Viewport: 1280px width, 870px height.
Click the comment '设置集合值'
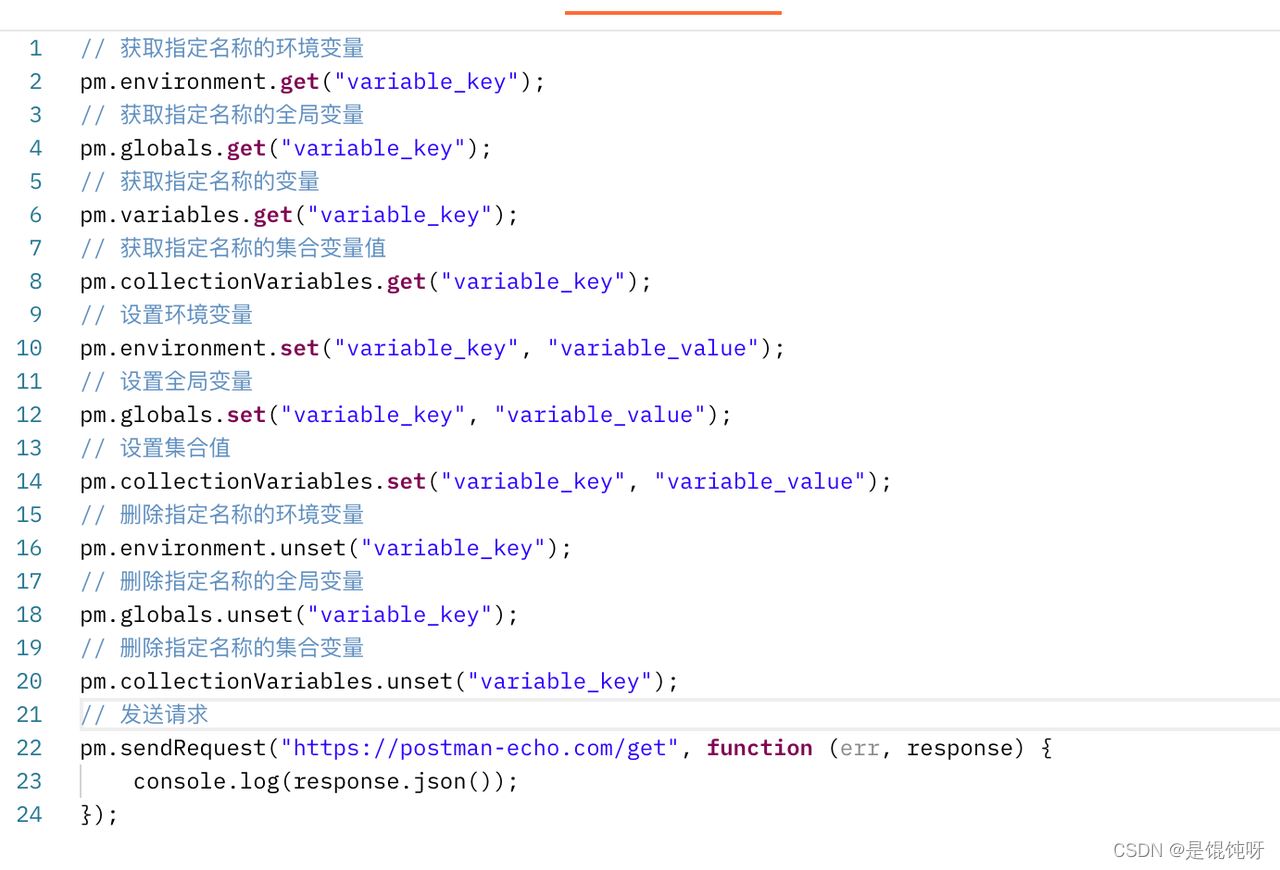point(176,448)
